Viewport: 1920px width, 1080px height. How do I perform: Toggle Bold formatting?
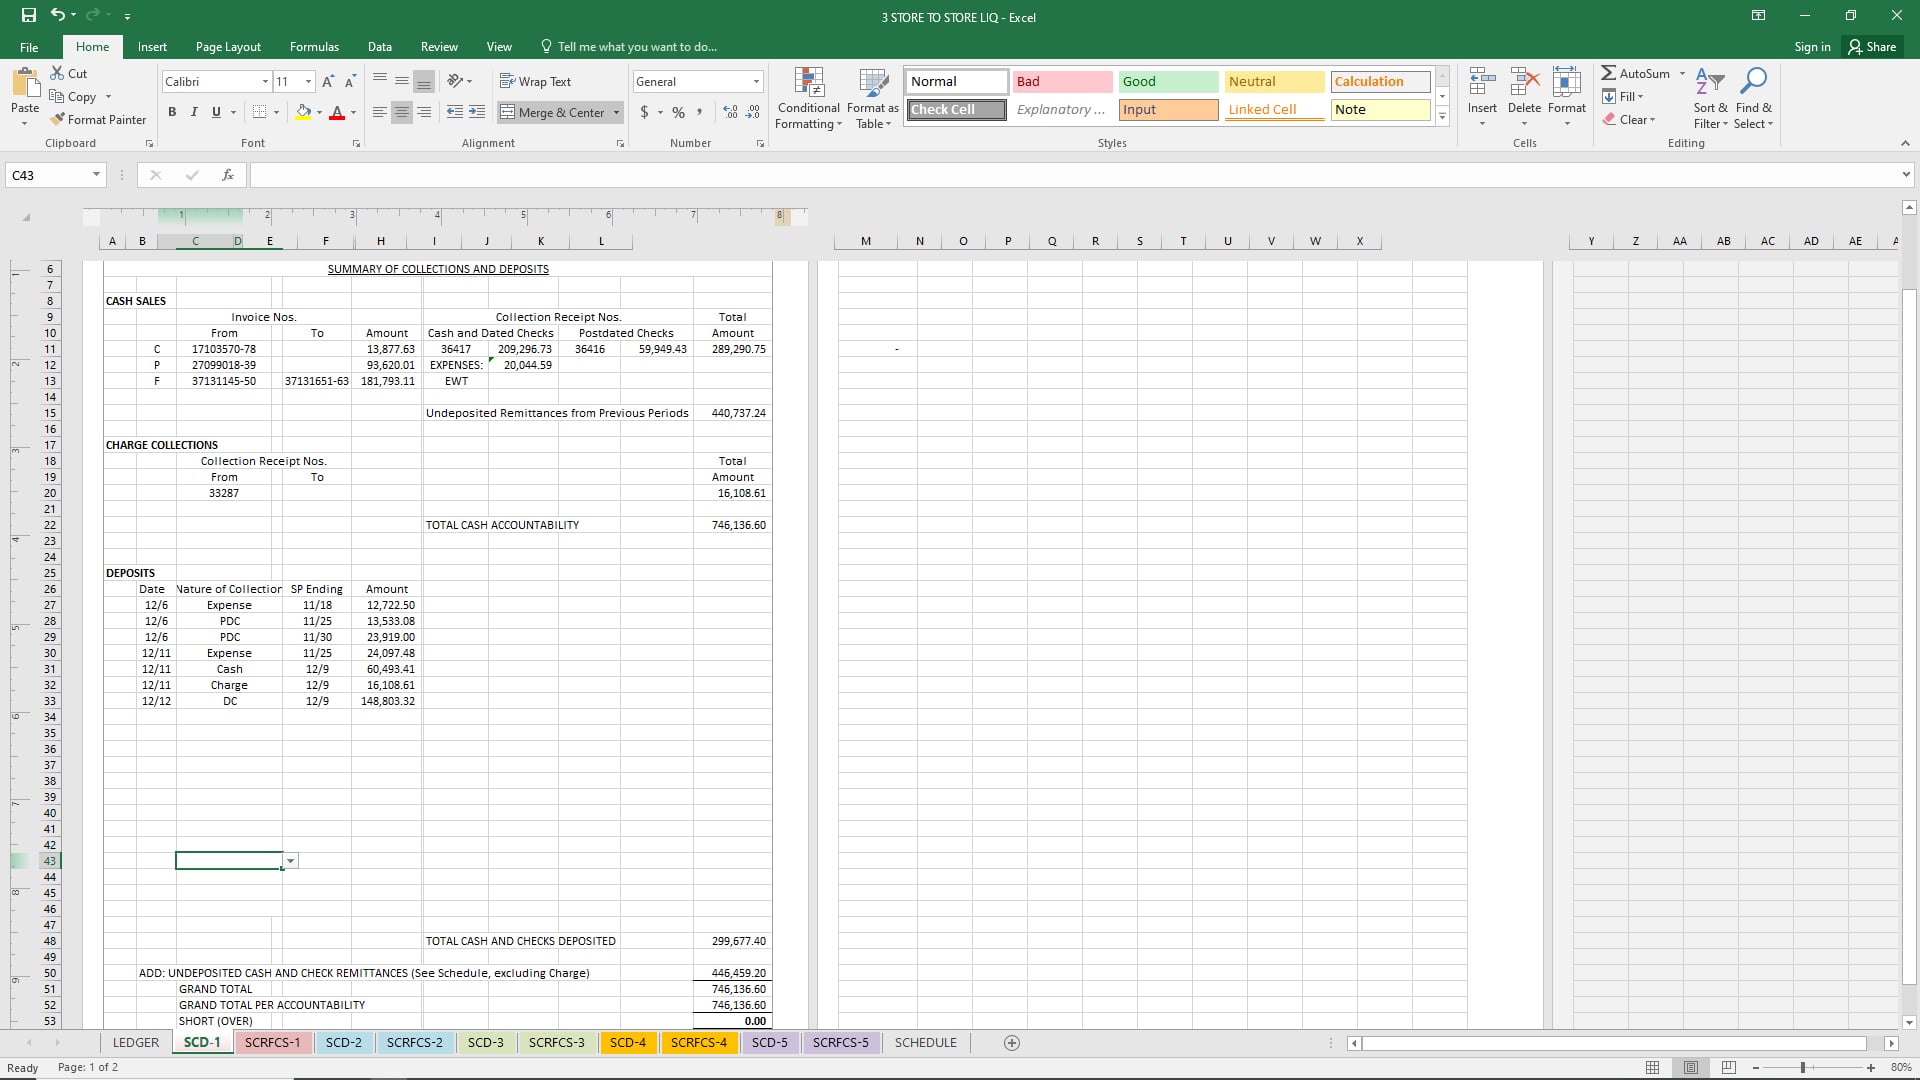tap(172, 112)
